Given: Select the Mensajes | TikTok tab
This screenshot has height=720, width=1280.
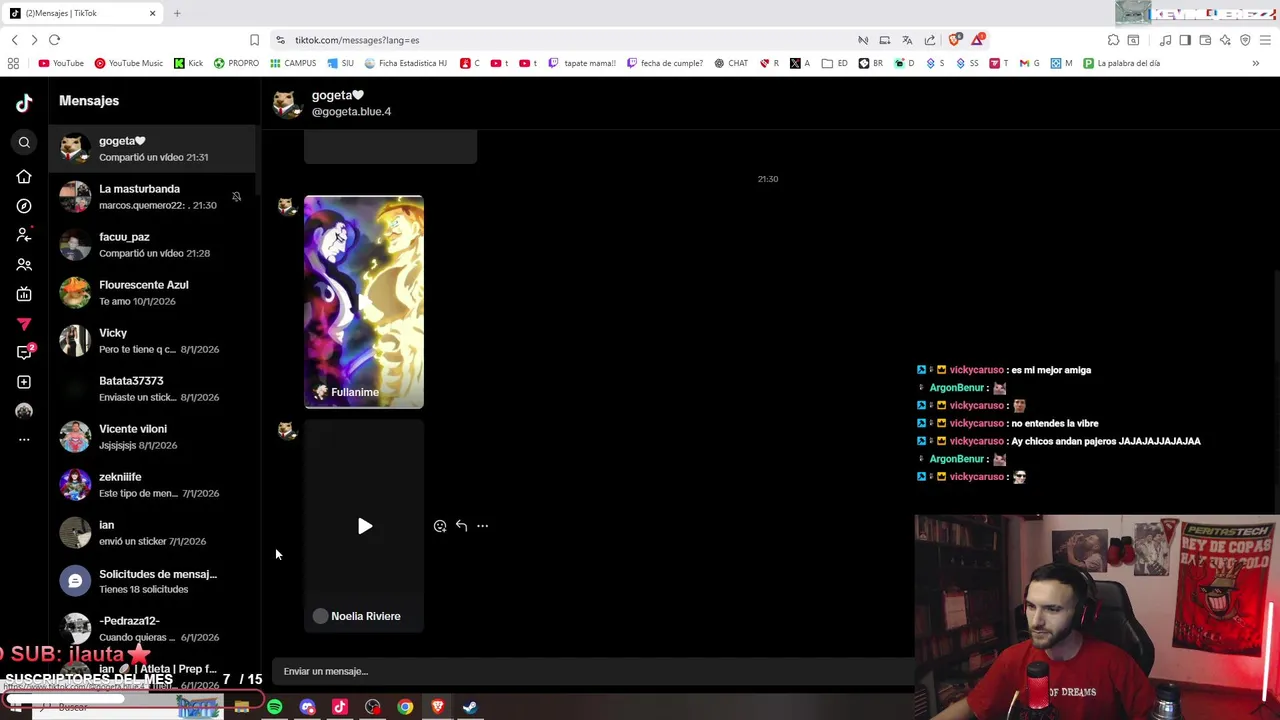Looking at the screenshot, I should pos(83,13).
